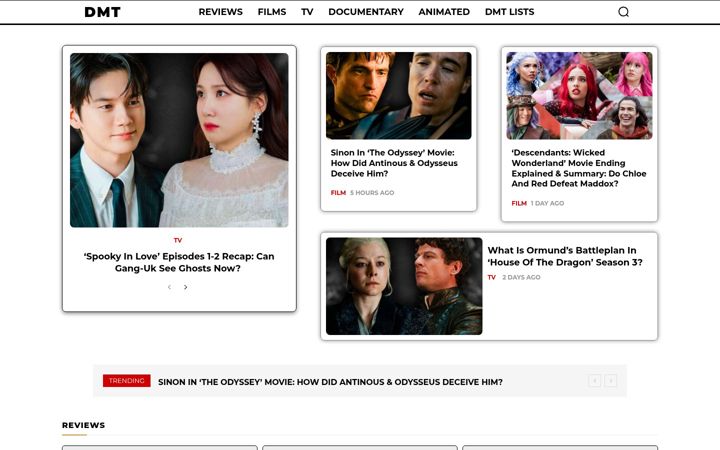This screenshot has height=450, width=720.
Task: Show previous featured slide arrow
Action: 169,287
